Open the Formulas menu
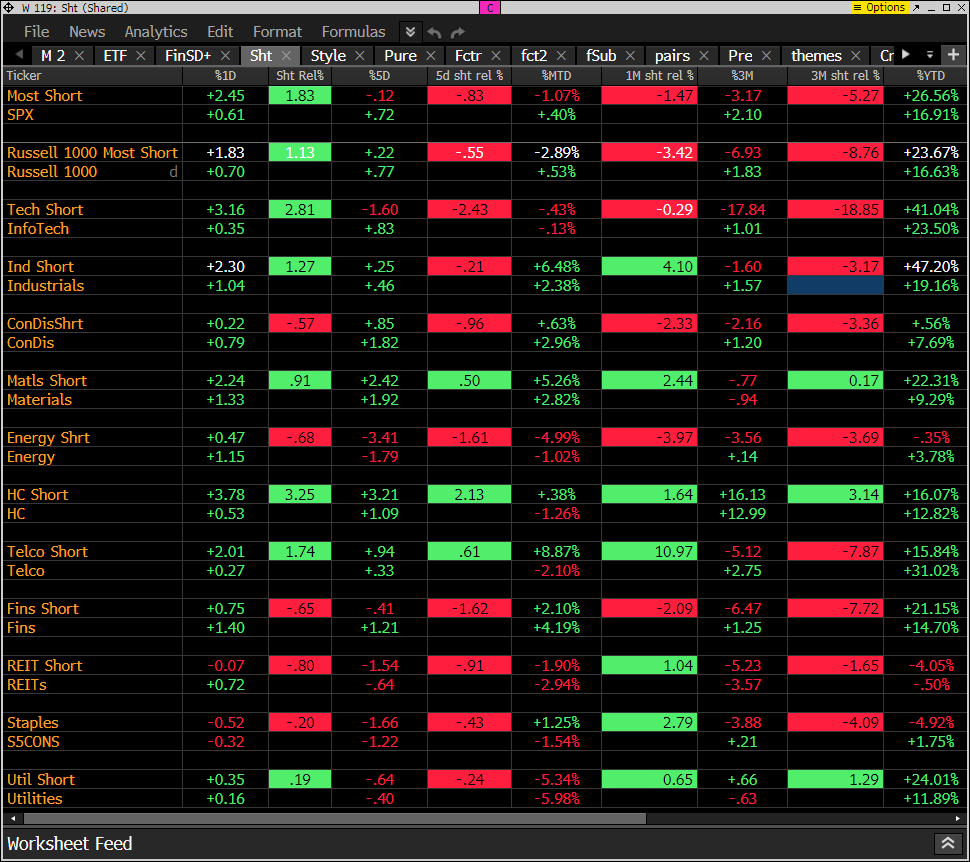This screenshot has height=862, width=970. [x=353, y=32]
